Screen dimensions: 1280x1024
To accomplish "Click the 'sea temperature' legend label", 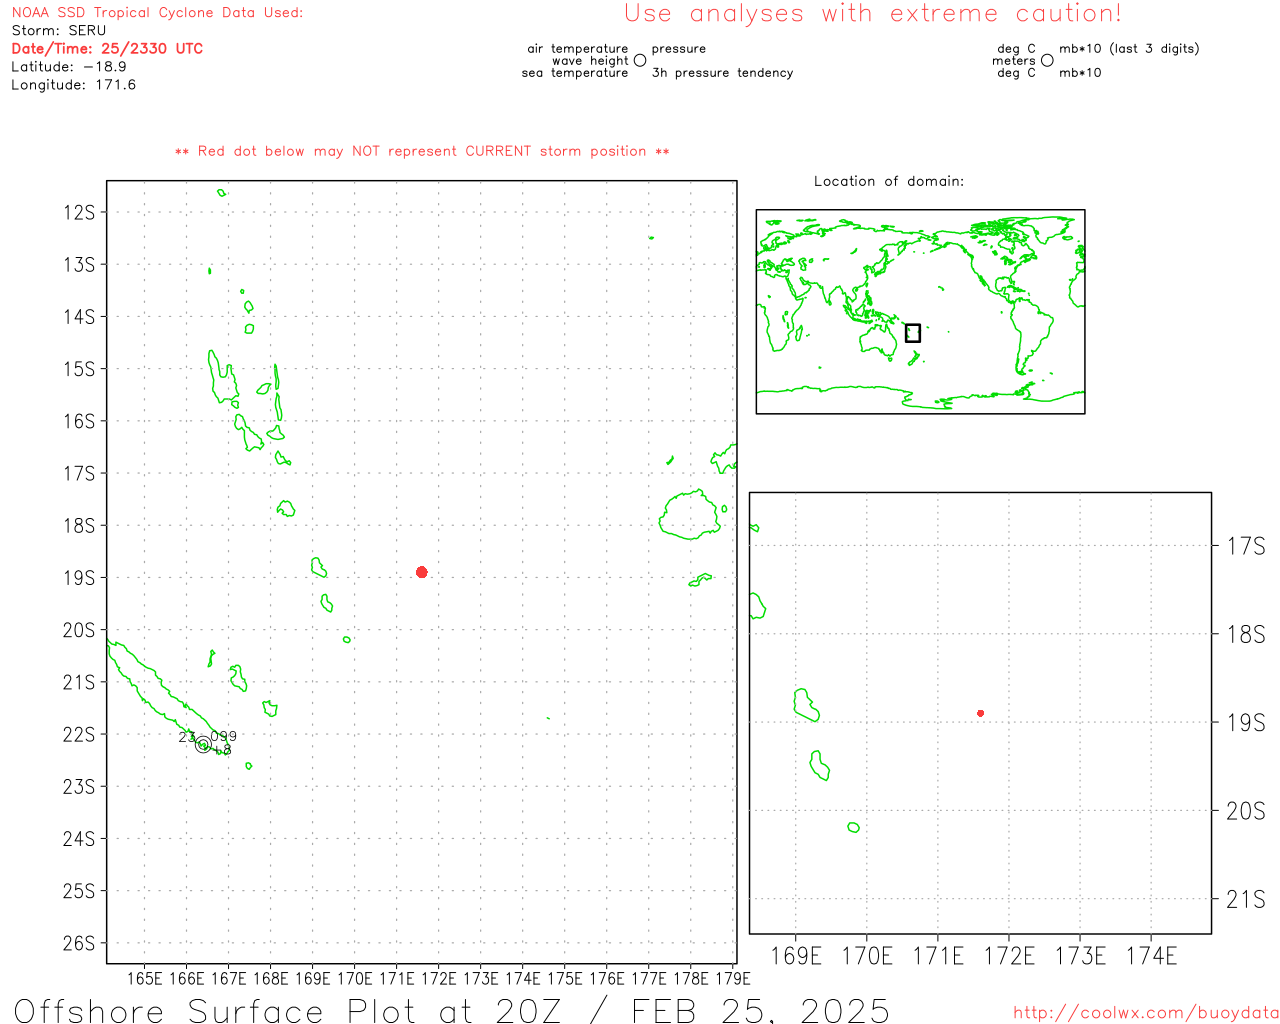I will click(575, 72).
